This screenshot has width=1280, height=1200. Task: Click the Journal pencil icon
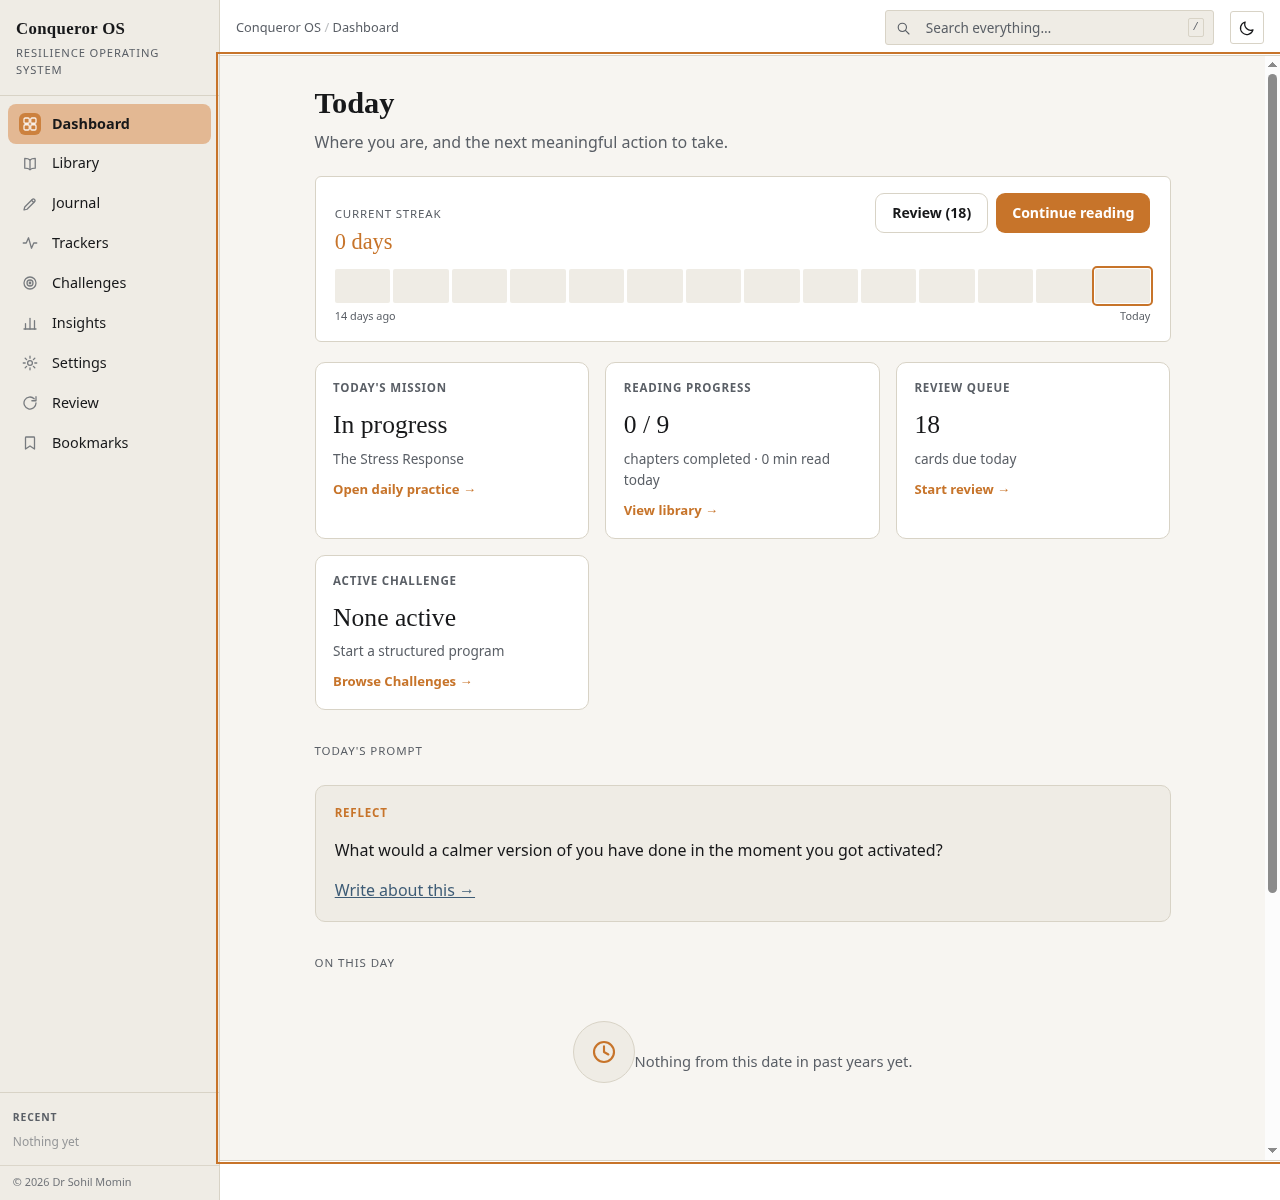pyautogui.click(x=30, y=204)
